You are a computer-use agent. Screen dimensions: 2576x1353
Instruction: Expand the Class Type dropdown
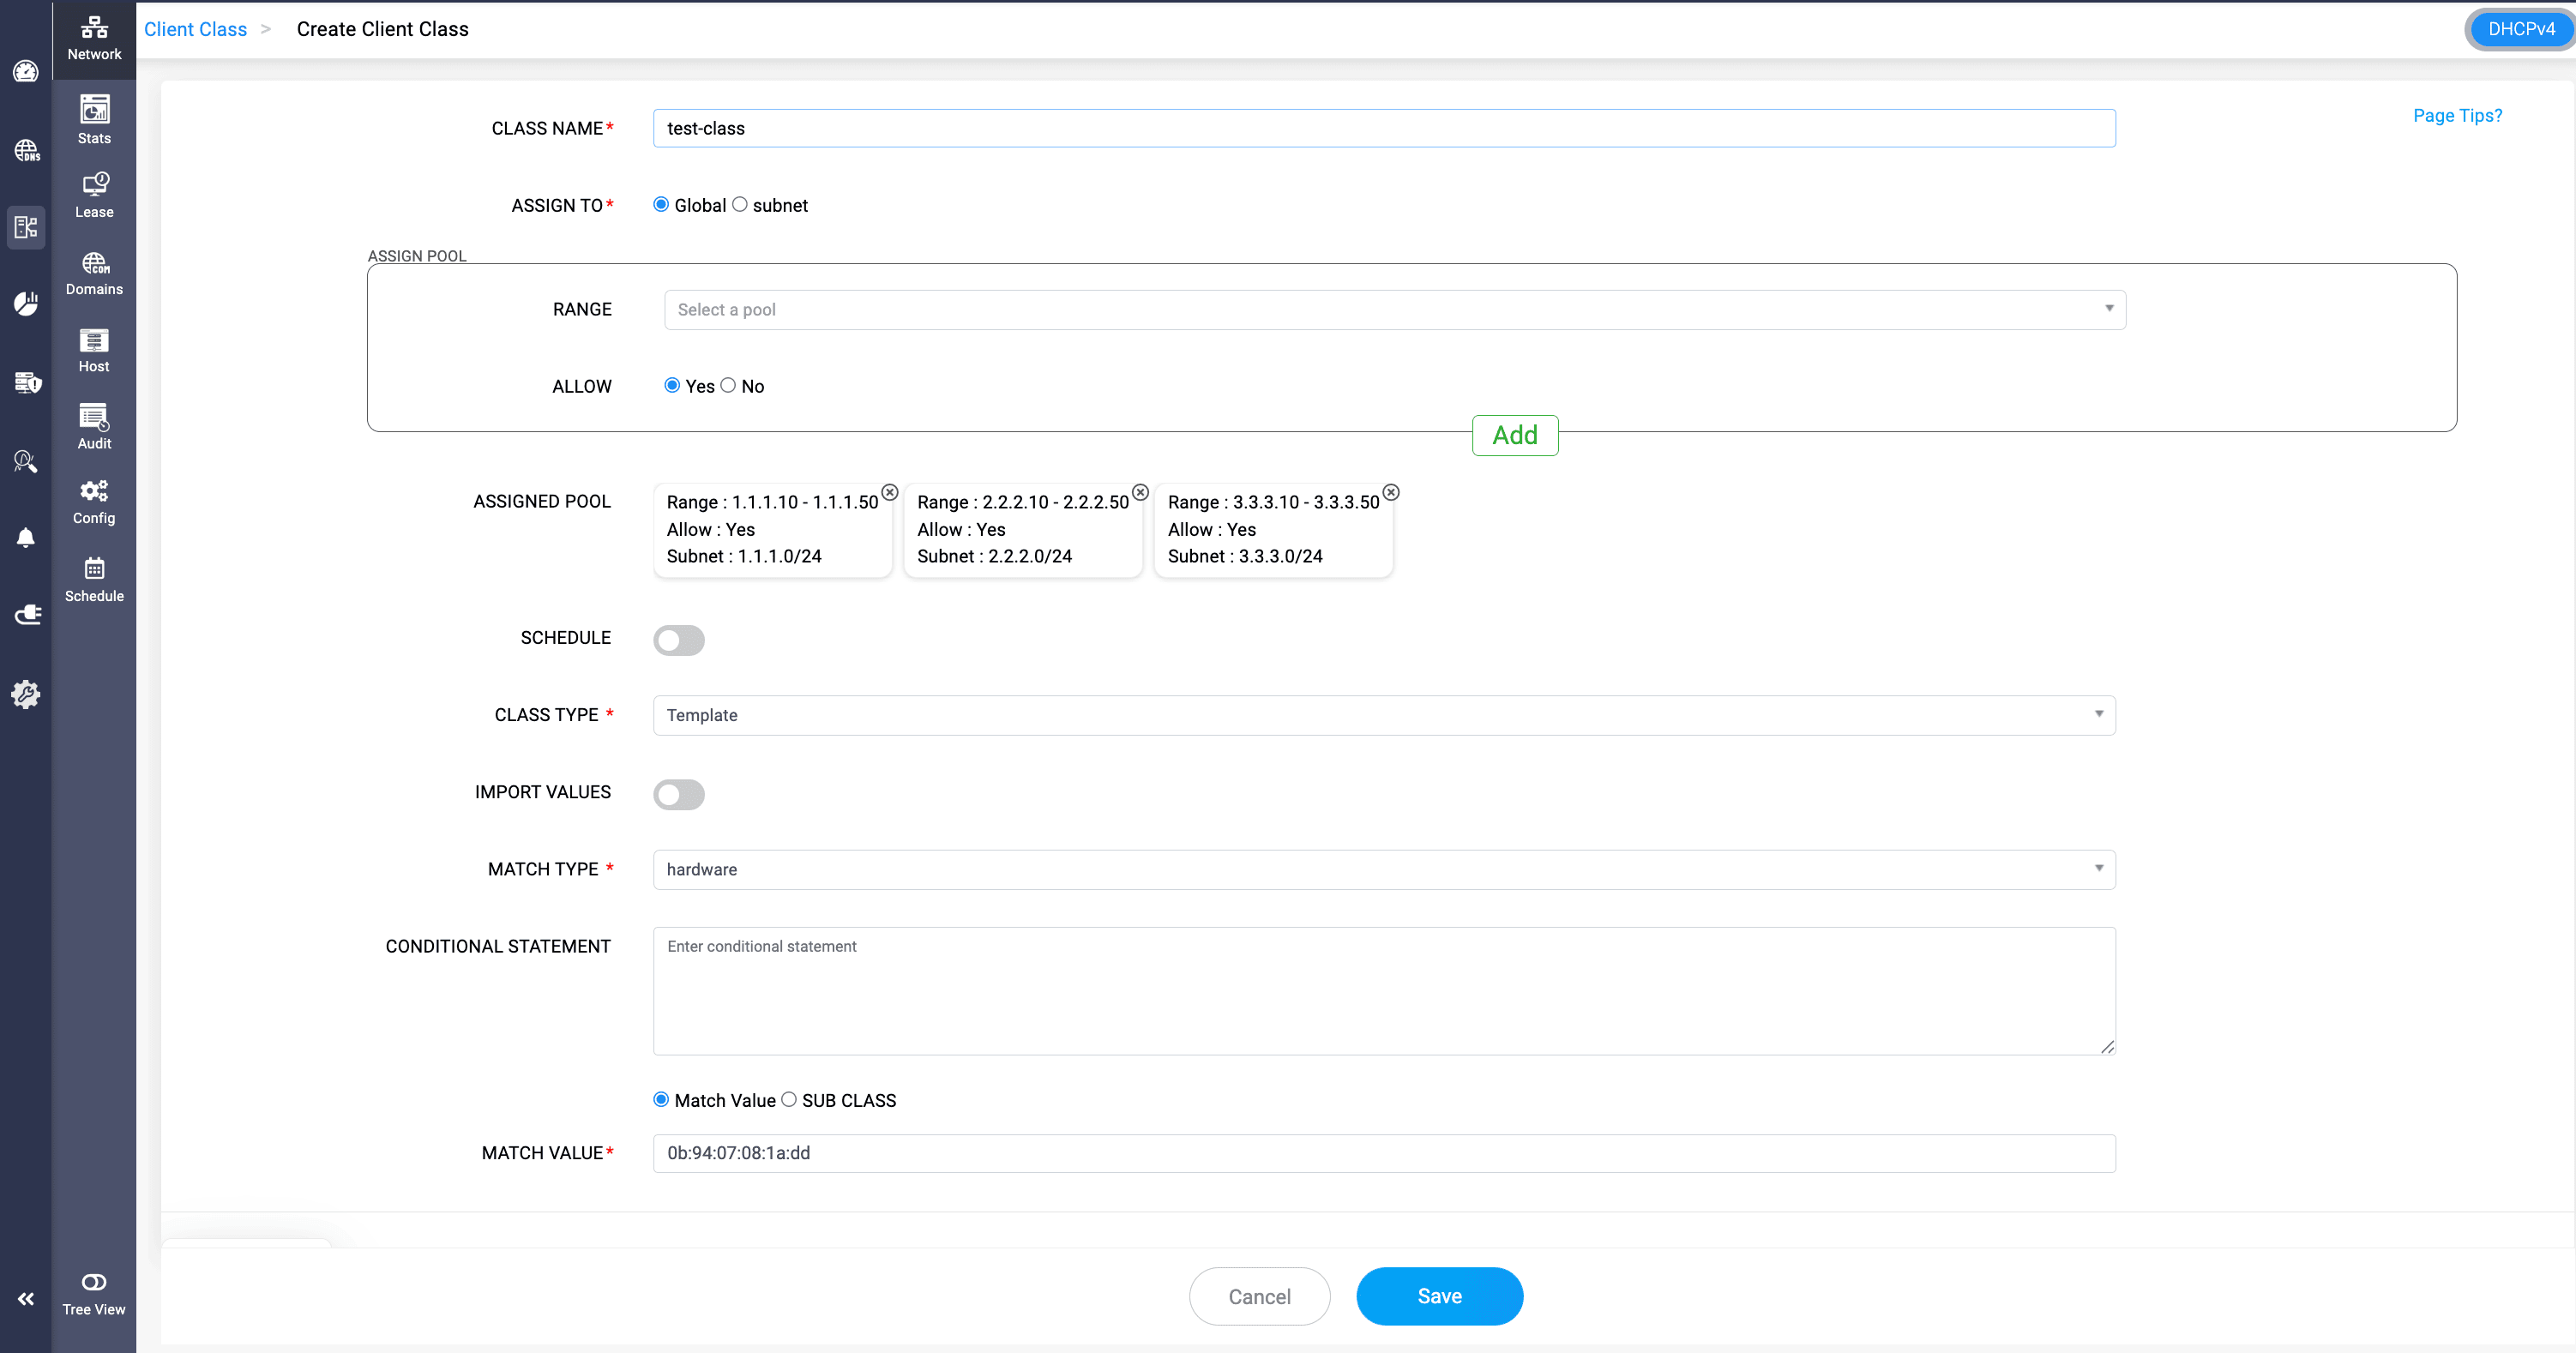pos(1384,715)
